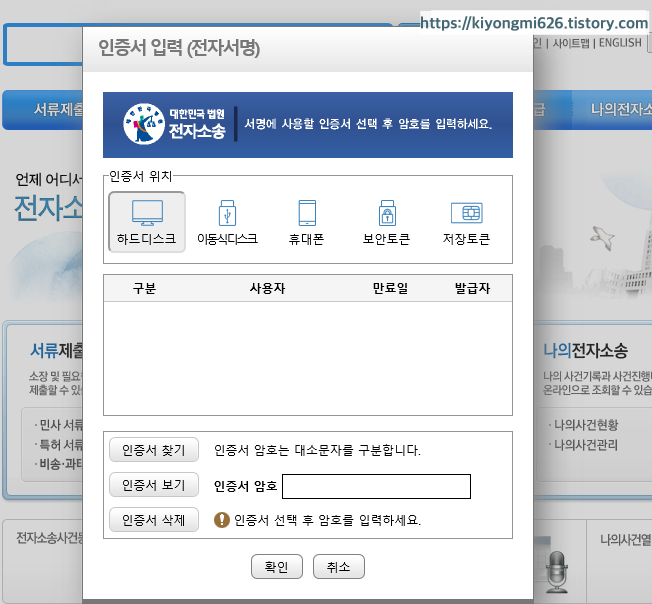Open ENGLISH link in background page
652x604 pixels.
point(620,42)
